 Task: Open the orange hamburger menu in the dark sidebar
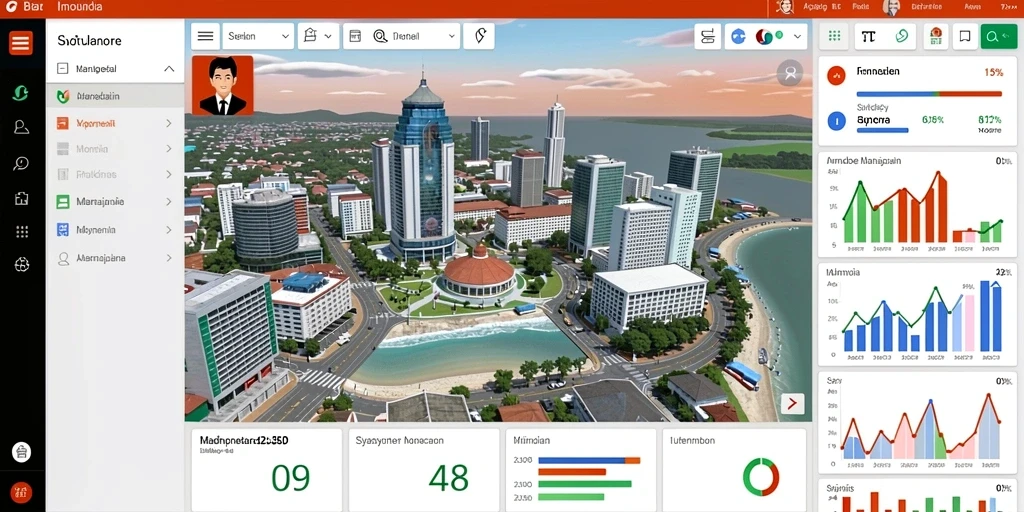[21, 43]
